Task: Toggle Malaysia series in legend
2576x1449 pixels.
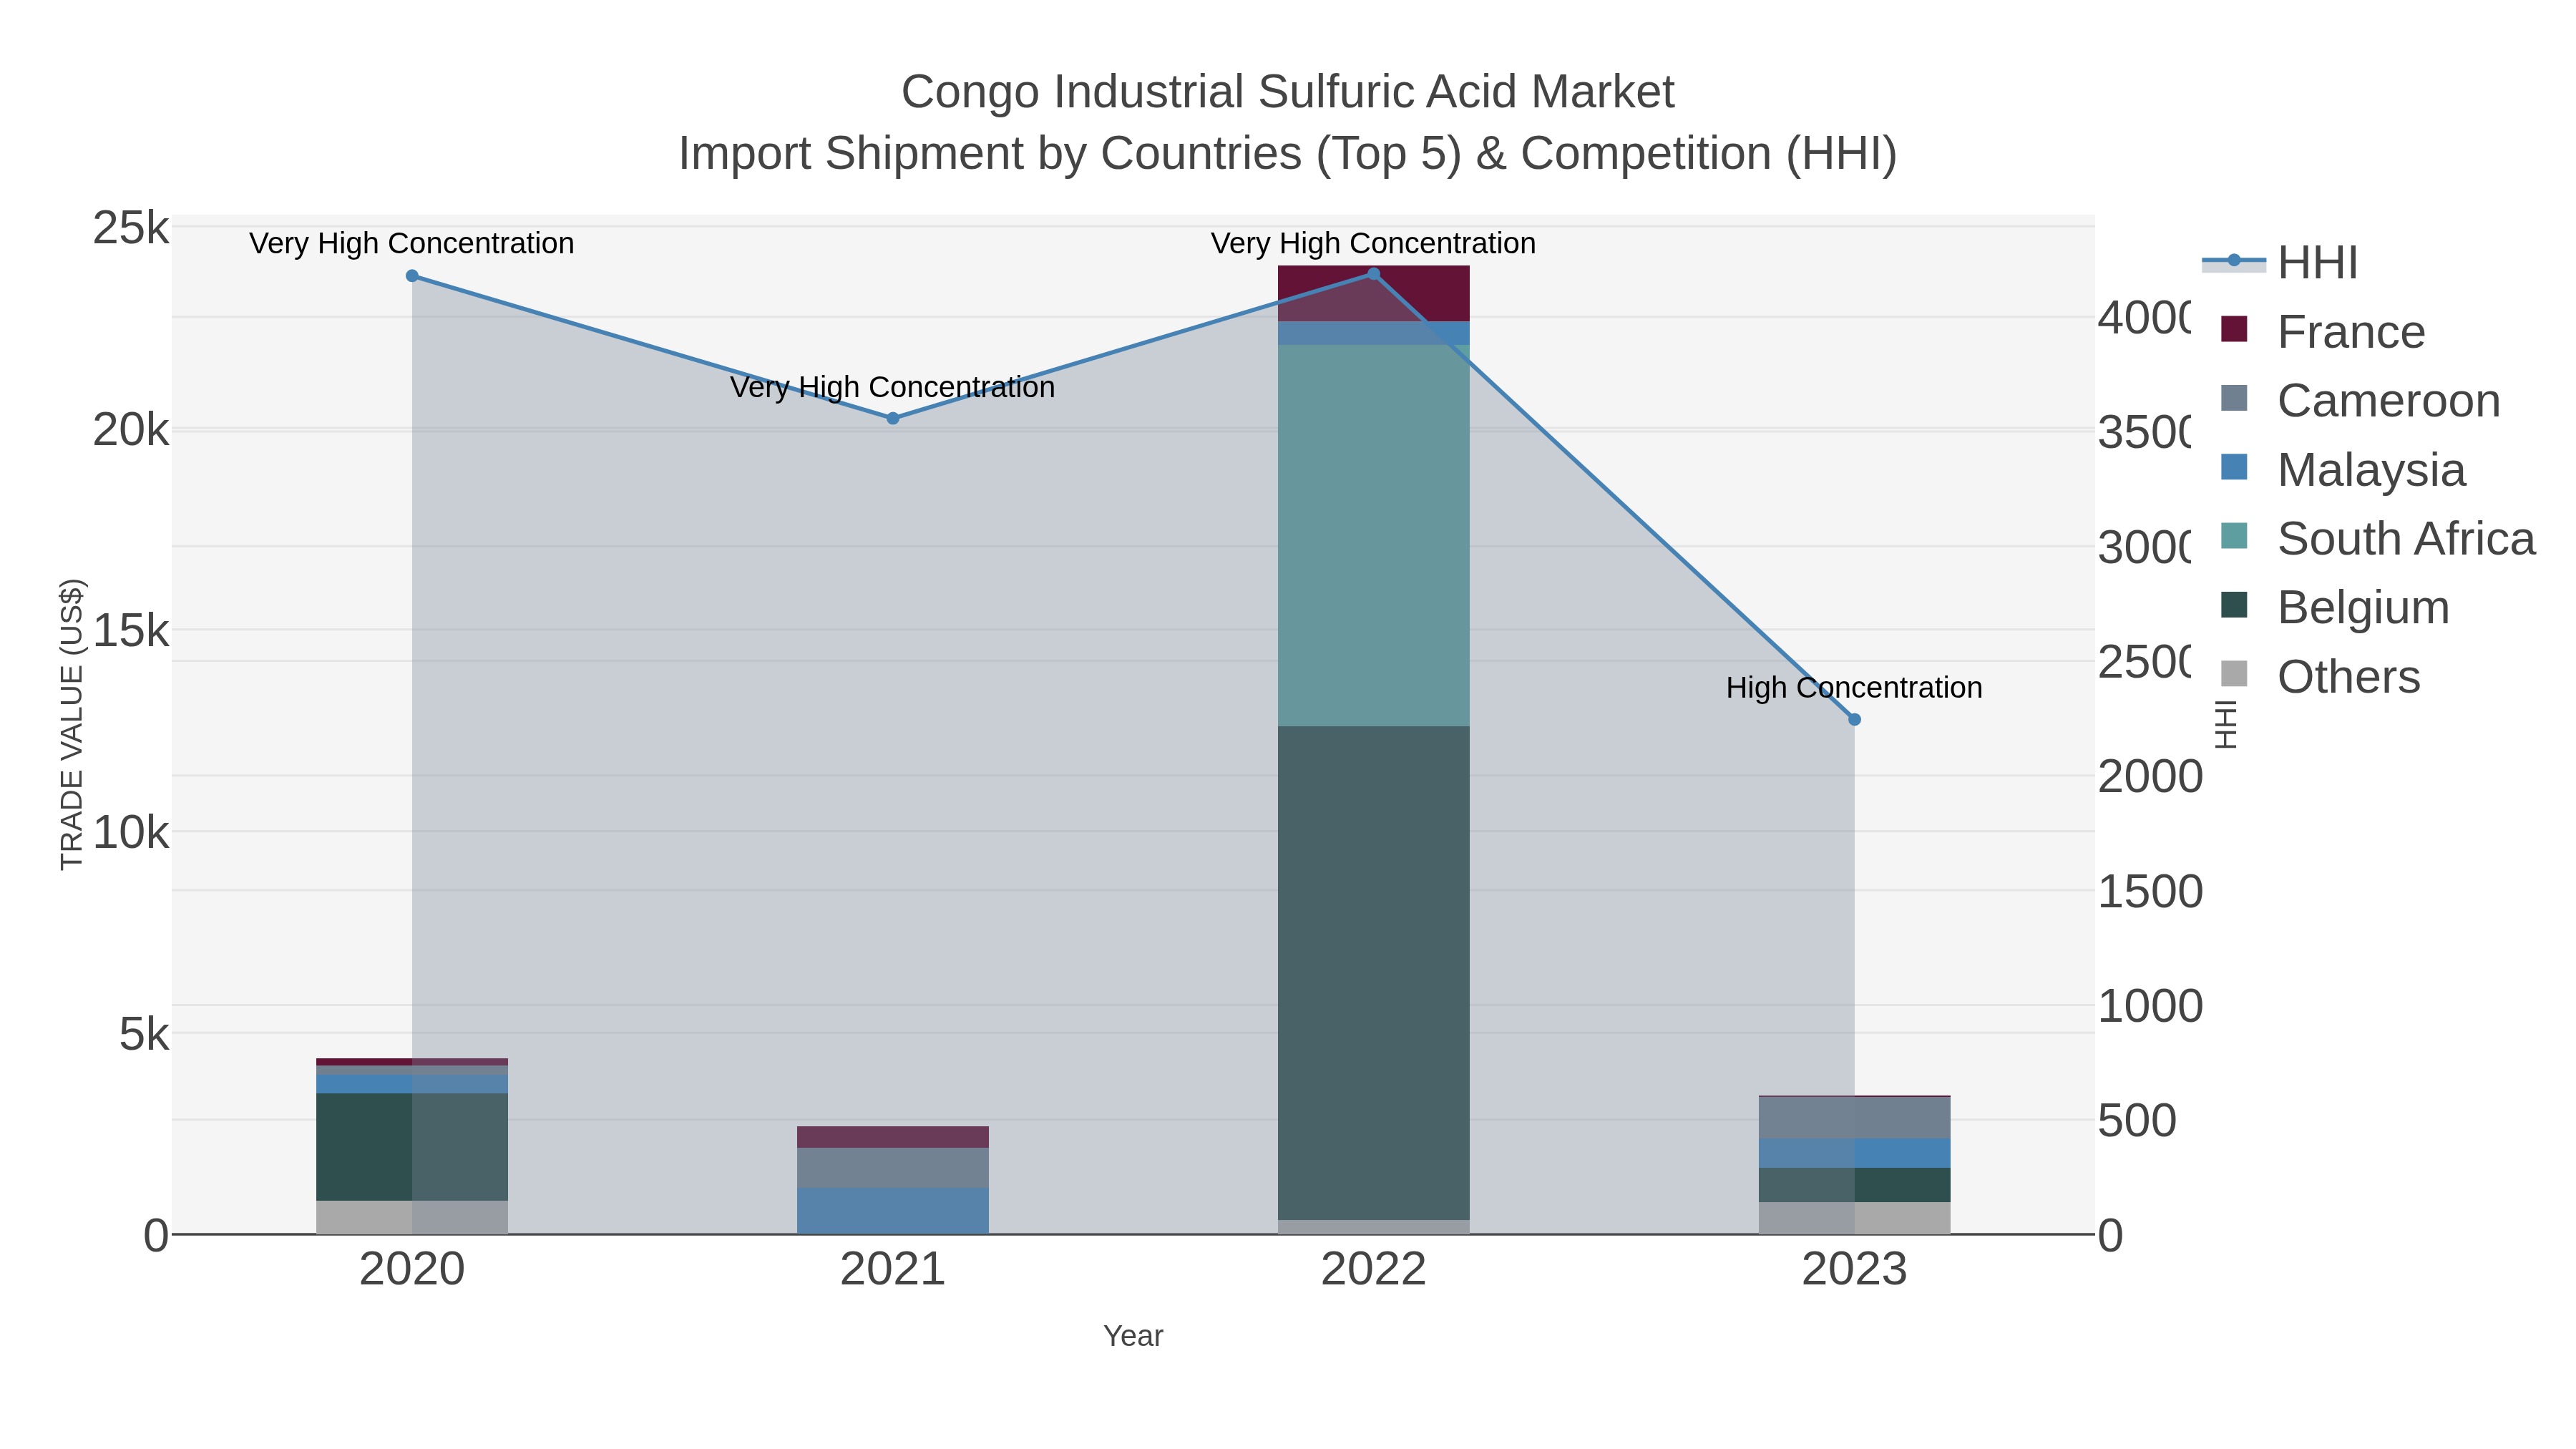Action: [x=2343, y=470]
